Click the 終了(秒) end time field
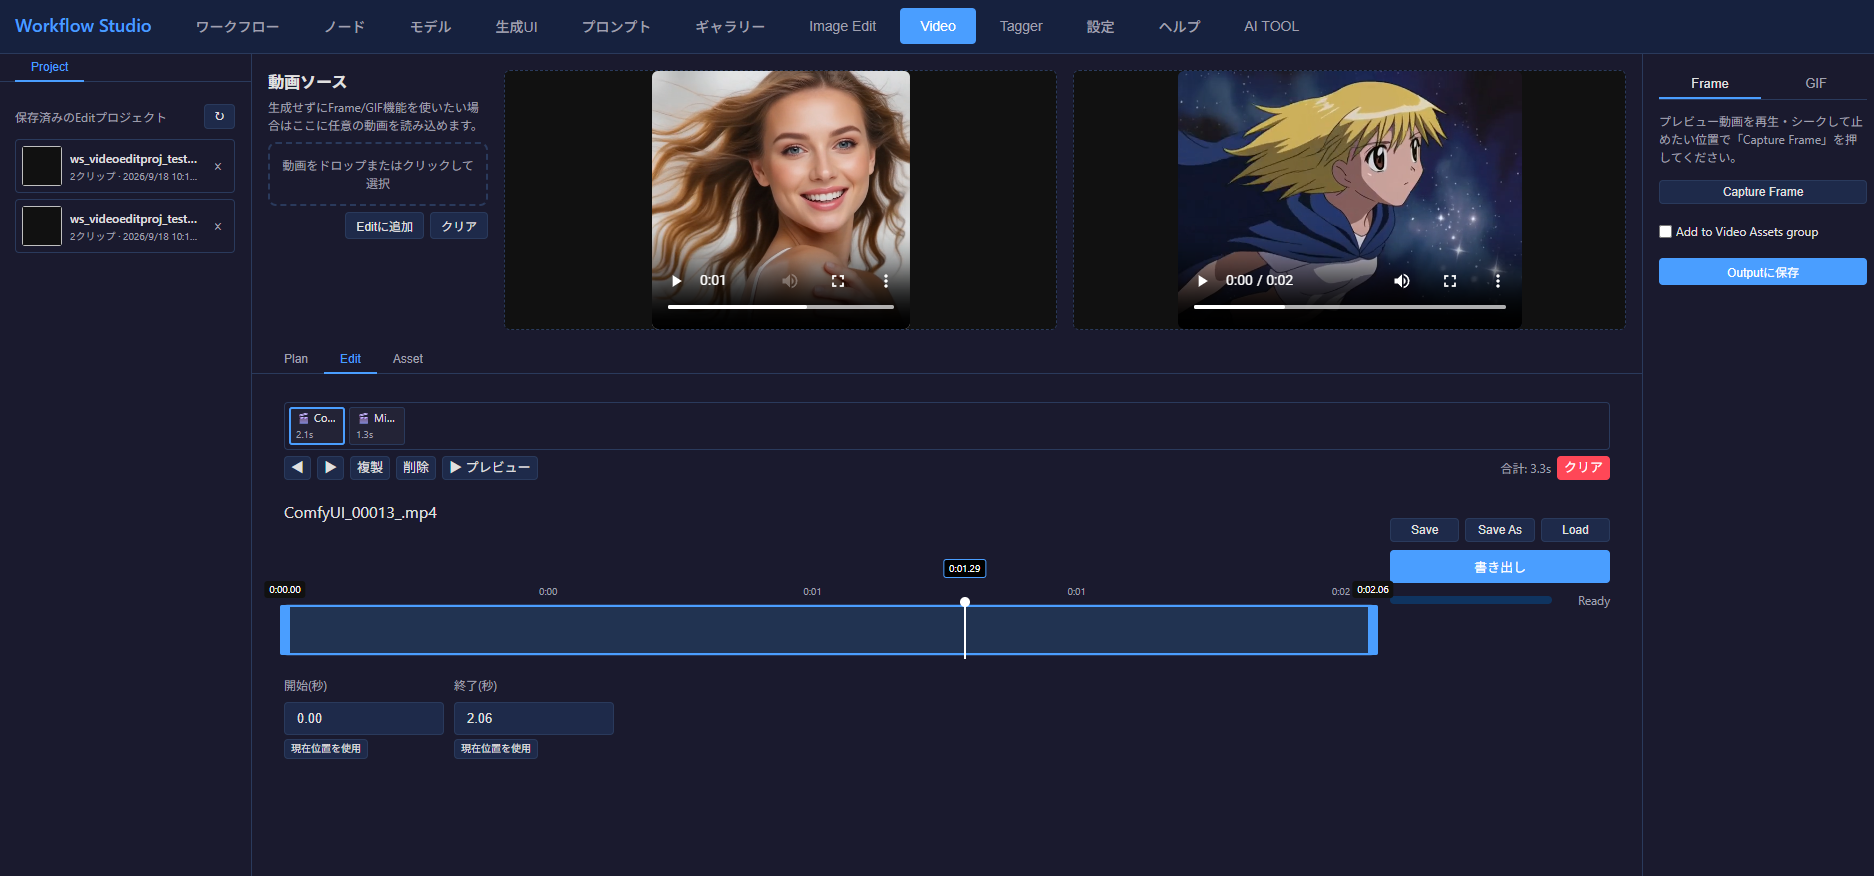Image resolution: width=1874 pixels, height=876 pixels. [533, 718]
